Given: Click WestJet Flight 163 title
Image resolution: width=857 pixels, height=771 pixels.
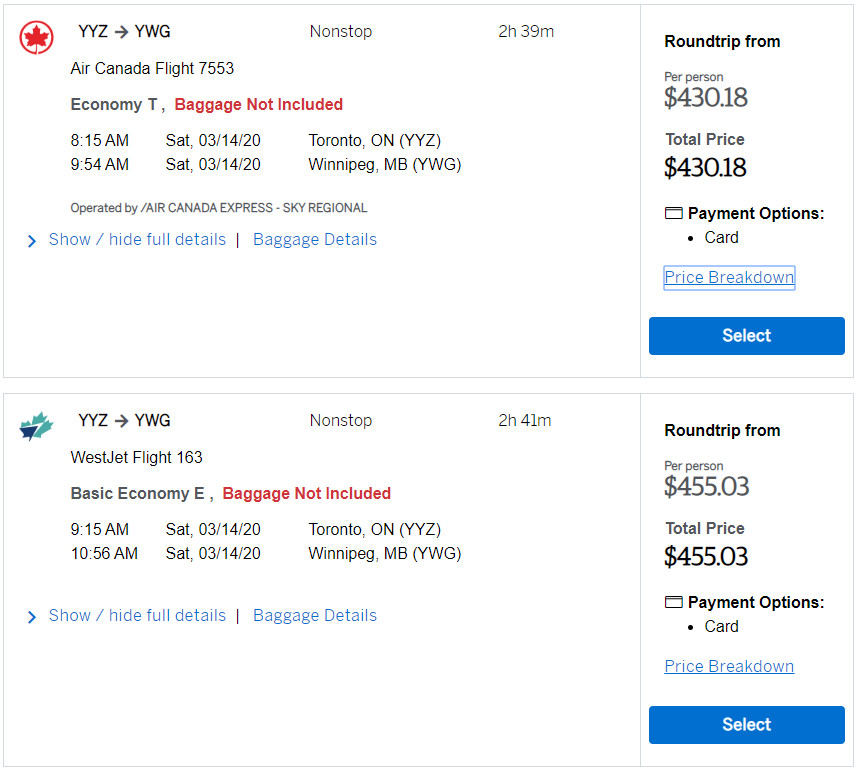Looking at the screenshot, I should [136, 458].
